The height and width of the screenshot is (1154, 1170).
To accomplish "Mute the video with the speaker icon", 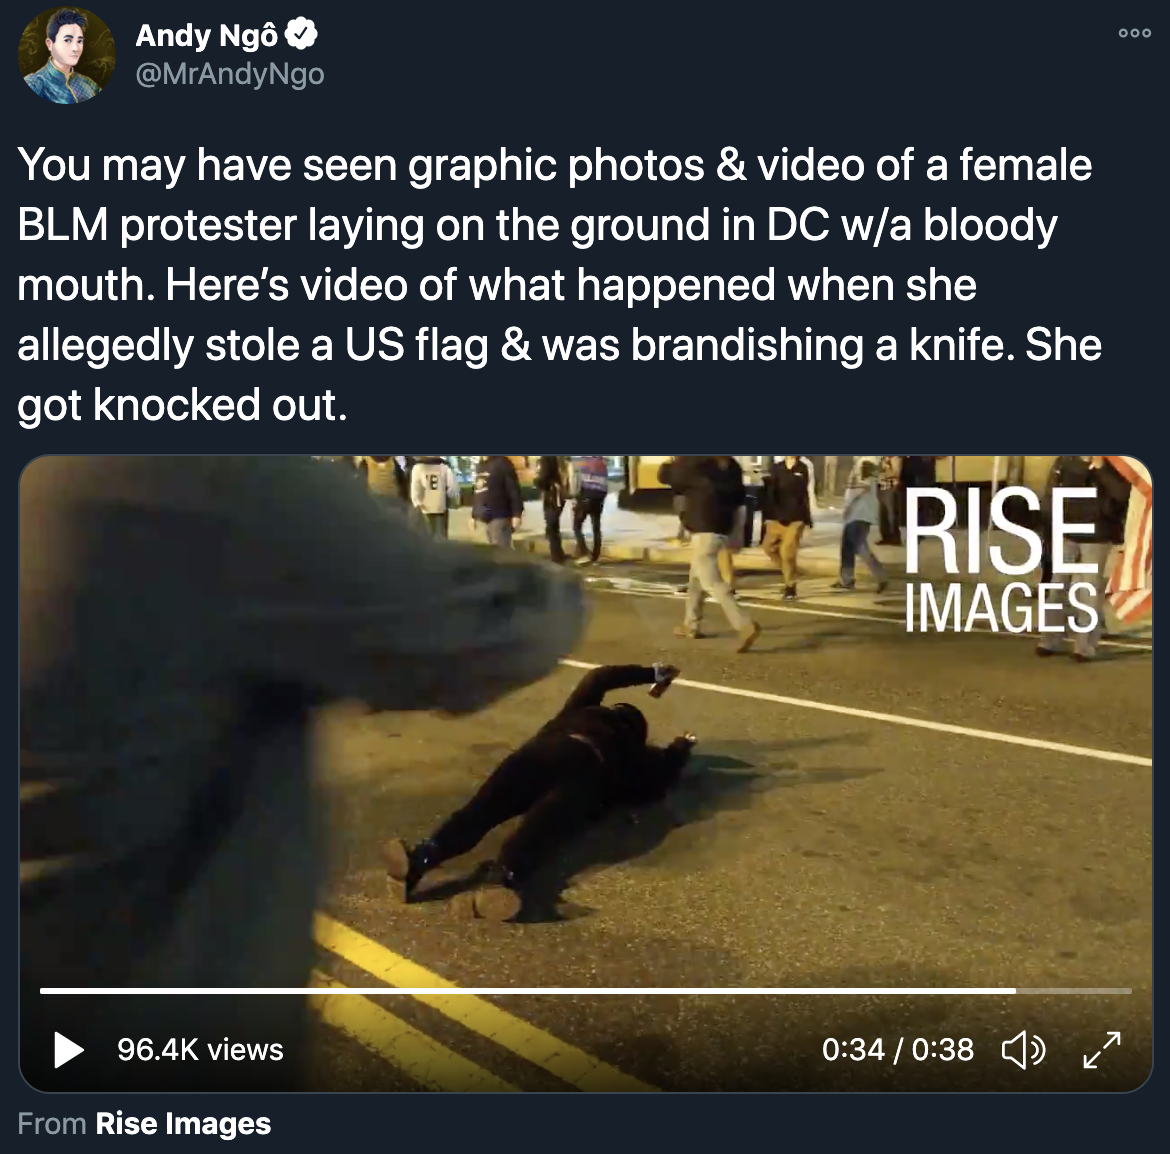I will pos(1023,1050).
